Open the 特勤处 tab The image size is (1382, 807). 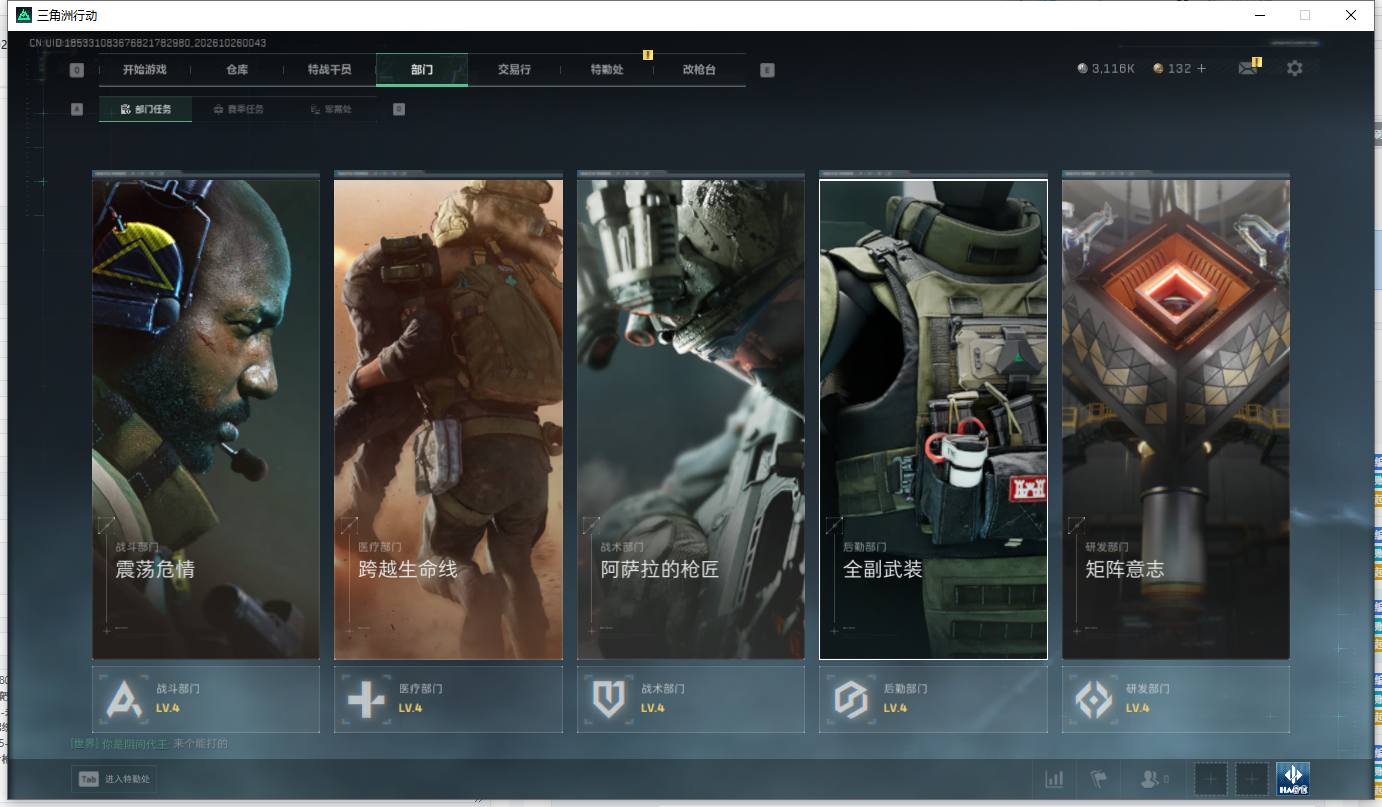click(607, 69)
